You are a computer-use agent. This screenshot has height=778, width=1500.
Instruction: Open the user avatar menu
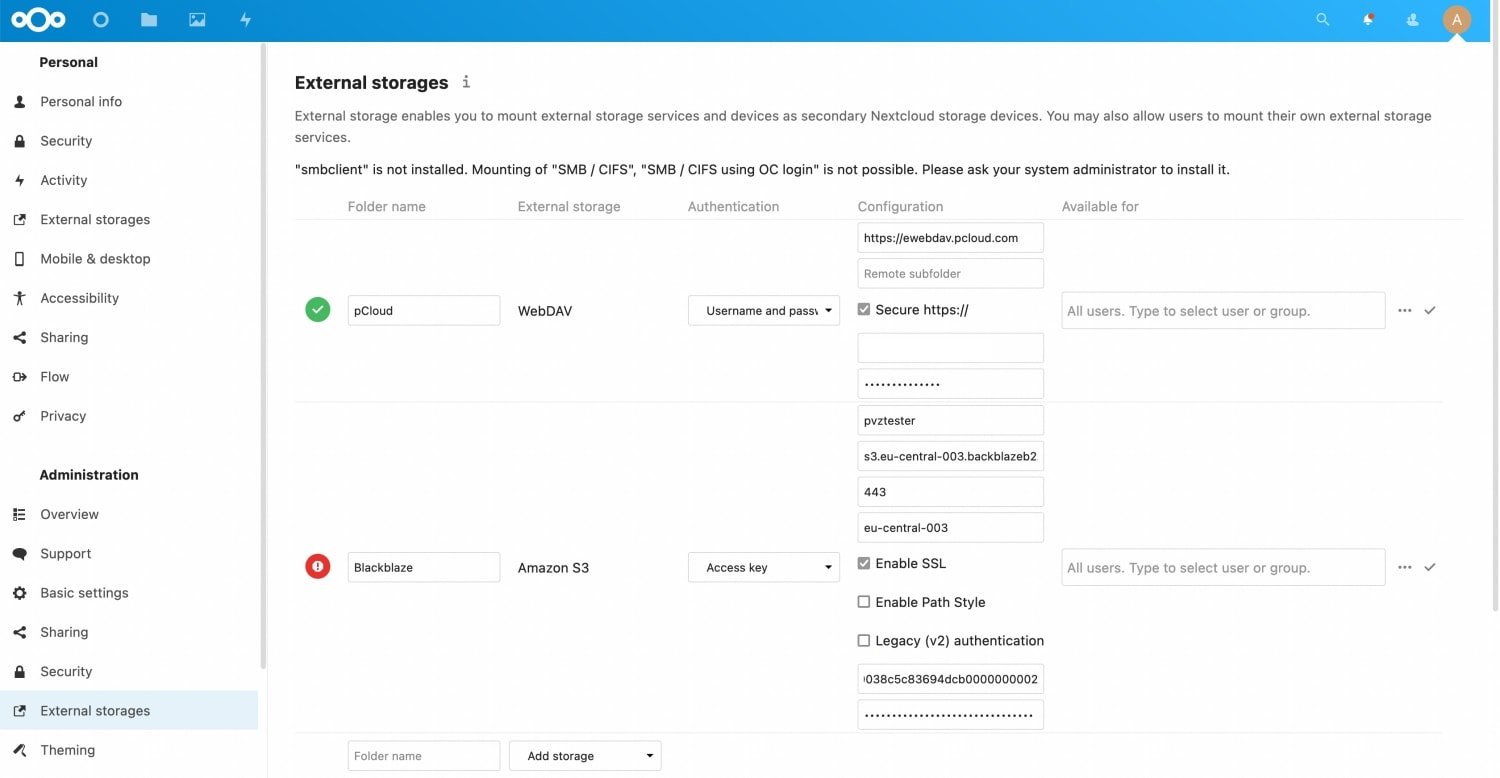coord(1457,19)
